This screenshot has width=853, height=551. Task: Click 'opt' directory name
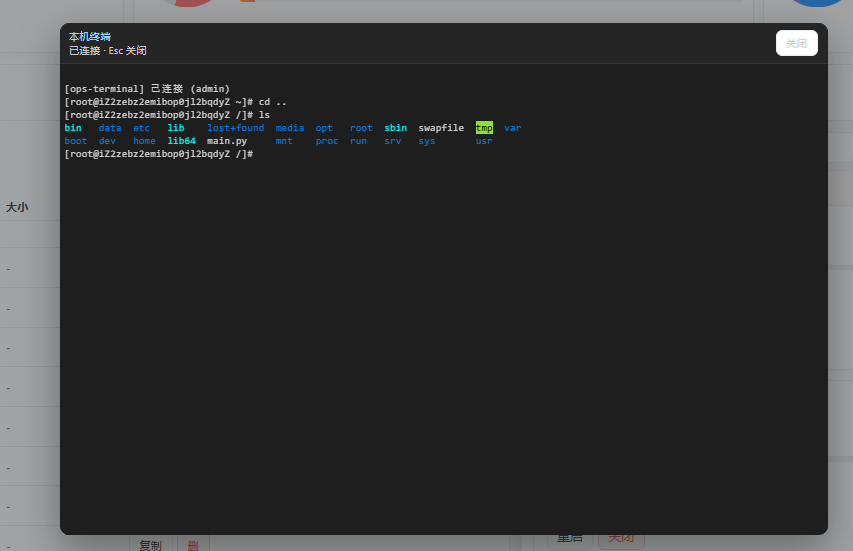(324, 128)
